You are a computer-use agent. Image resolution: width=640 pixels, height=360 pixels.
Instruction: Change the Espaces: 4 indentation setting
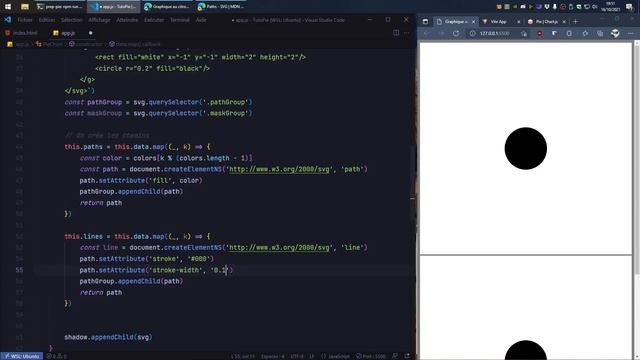click(273, 356)
